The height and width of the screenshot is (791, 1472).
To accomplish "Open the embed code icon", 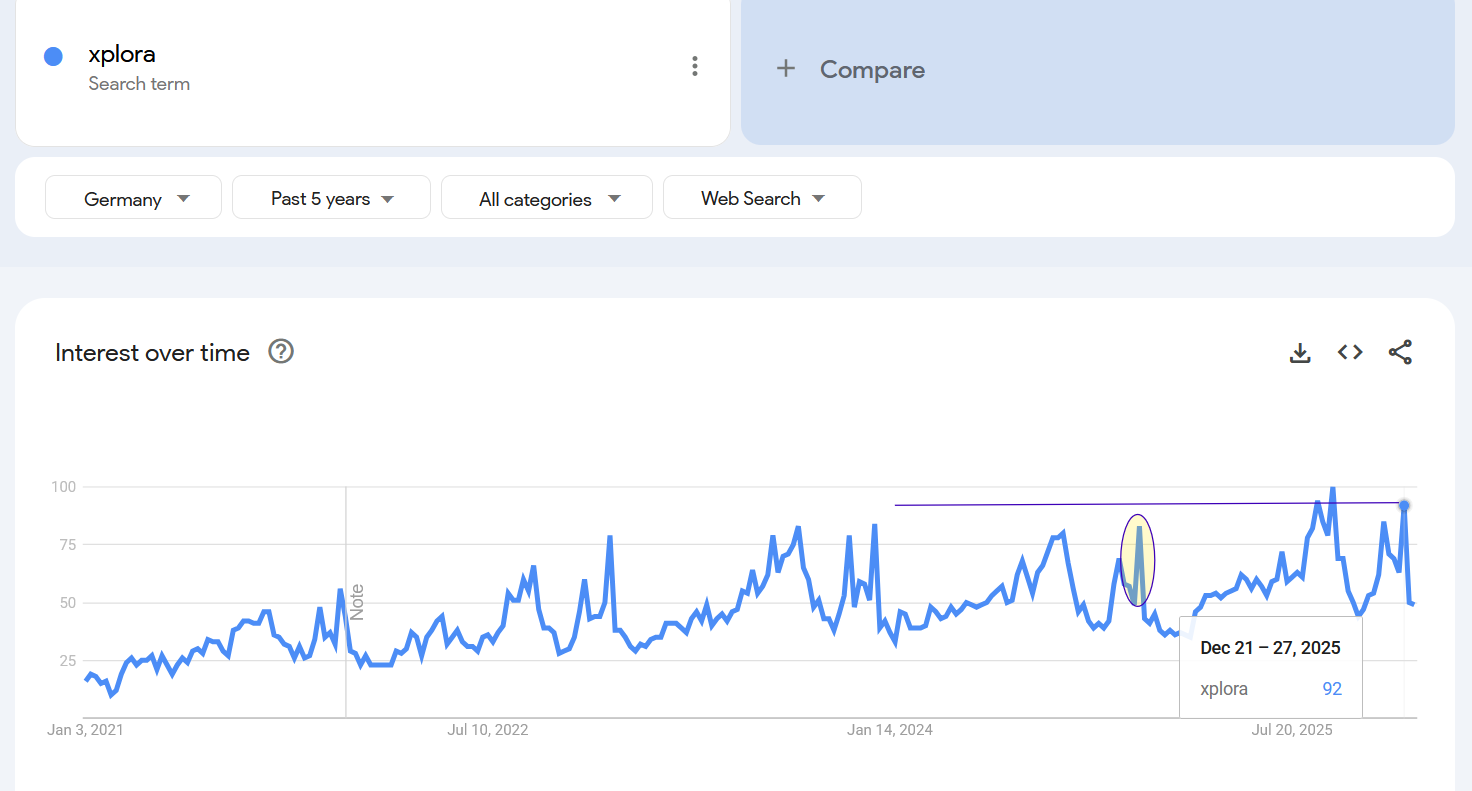I will [1350, 352].
